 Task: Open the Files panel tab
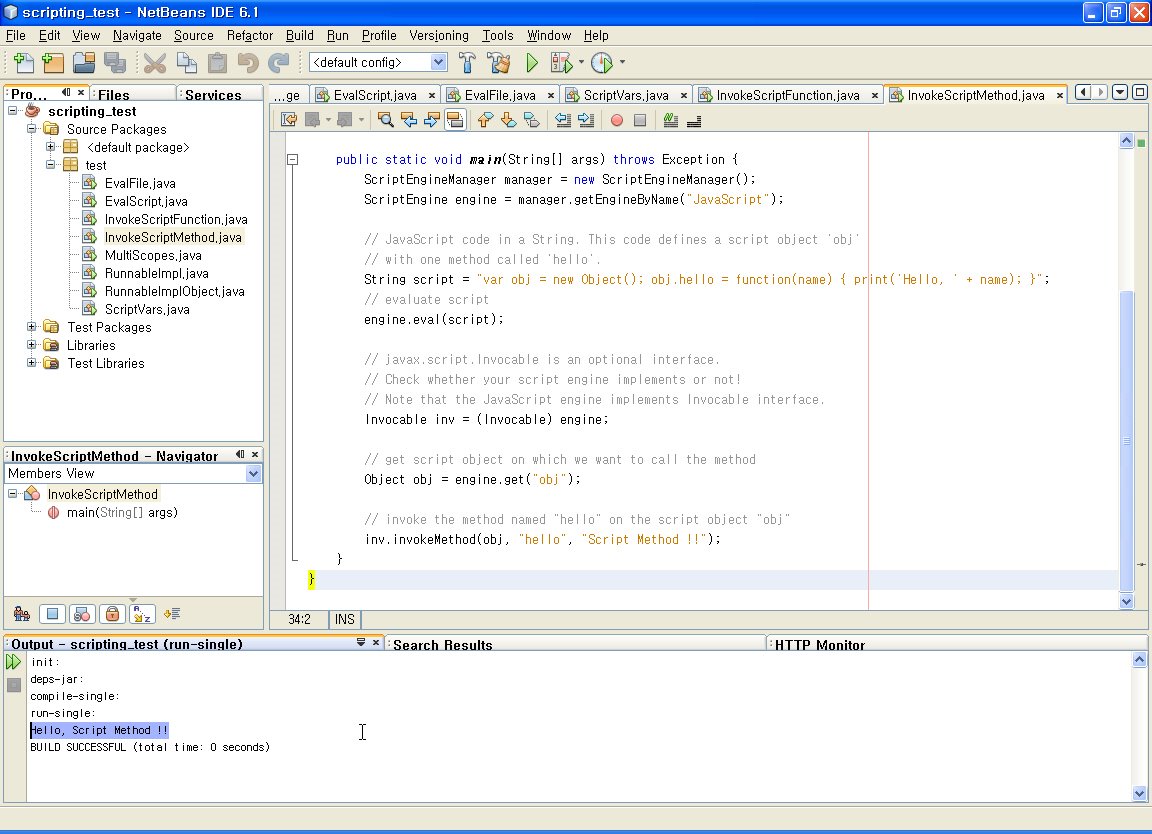(114, 95)
